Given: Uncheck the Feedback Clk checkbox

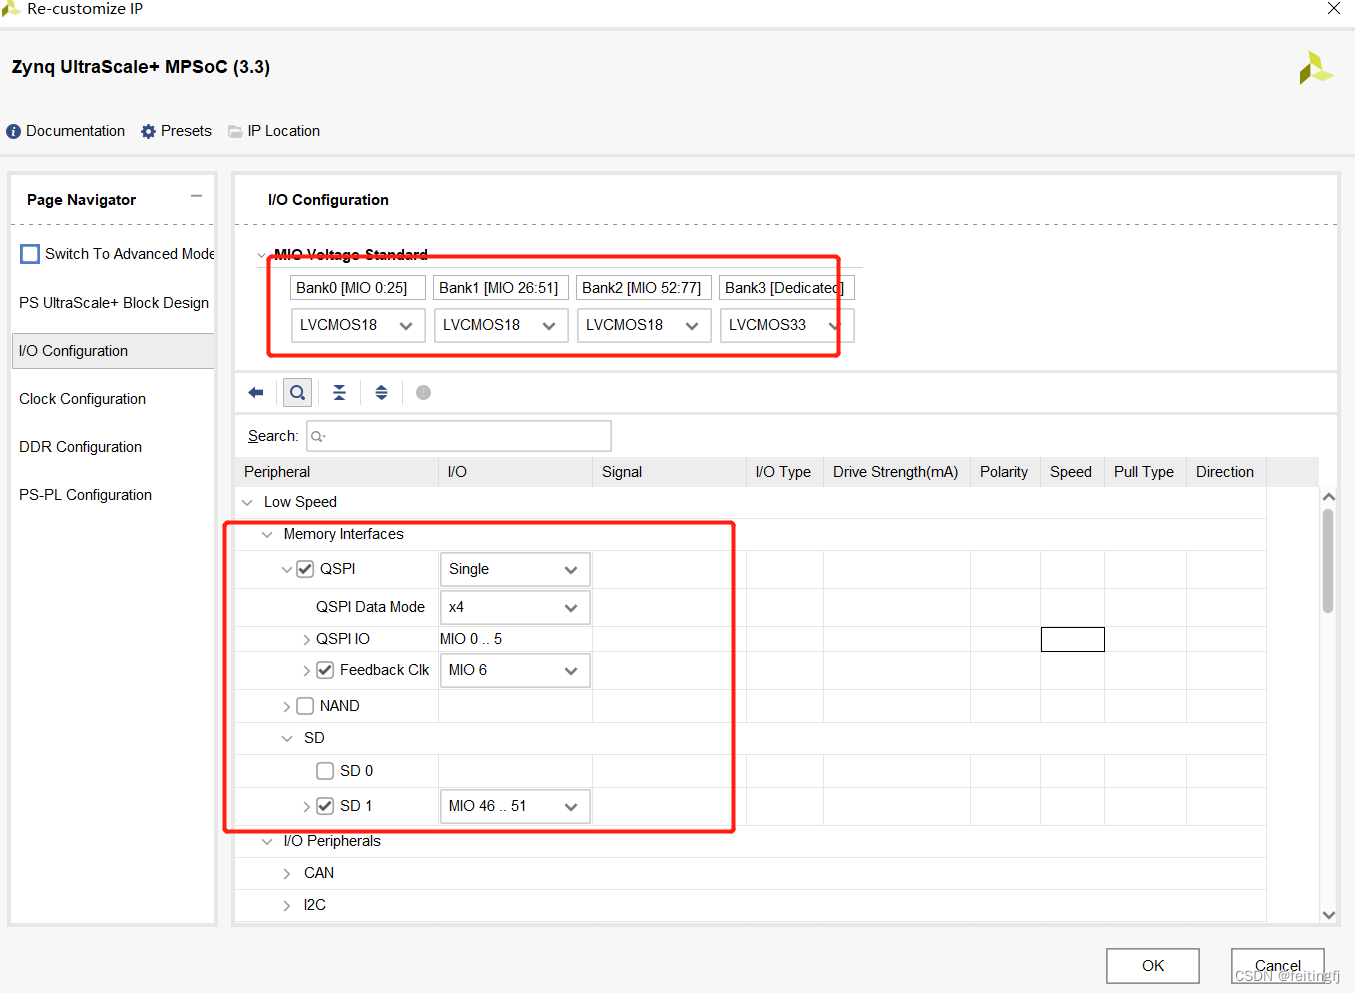Looking at the screenshot, I should click(325, 670).
